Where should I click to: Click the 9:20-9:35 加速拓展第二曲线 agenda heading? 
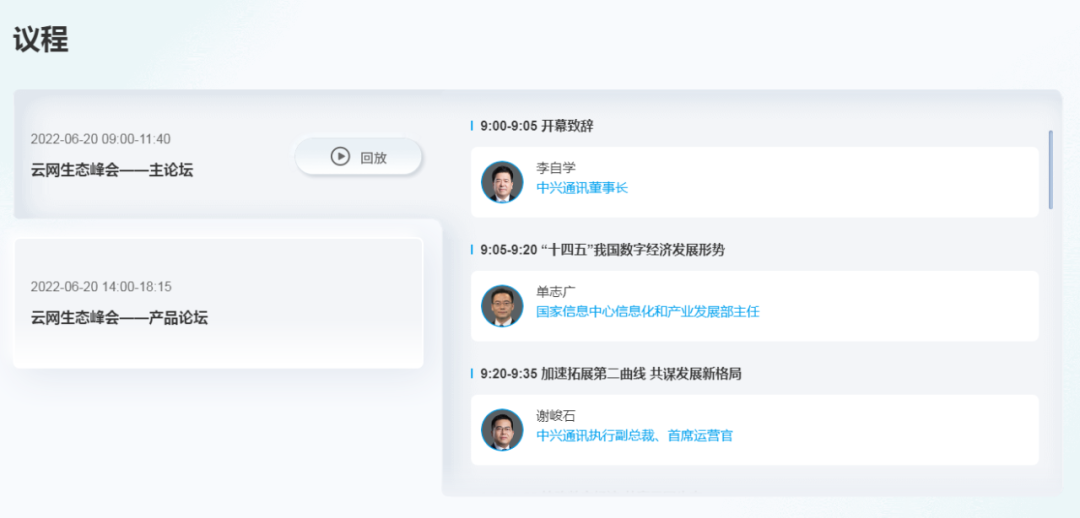coord(610,374)
